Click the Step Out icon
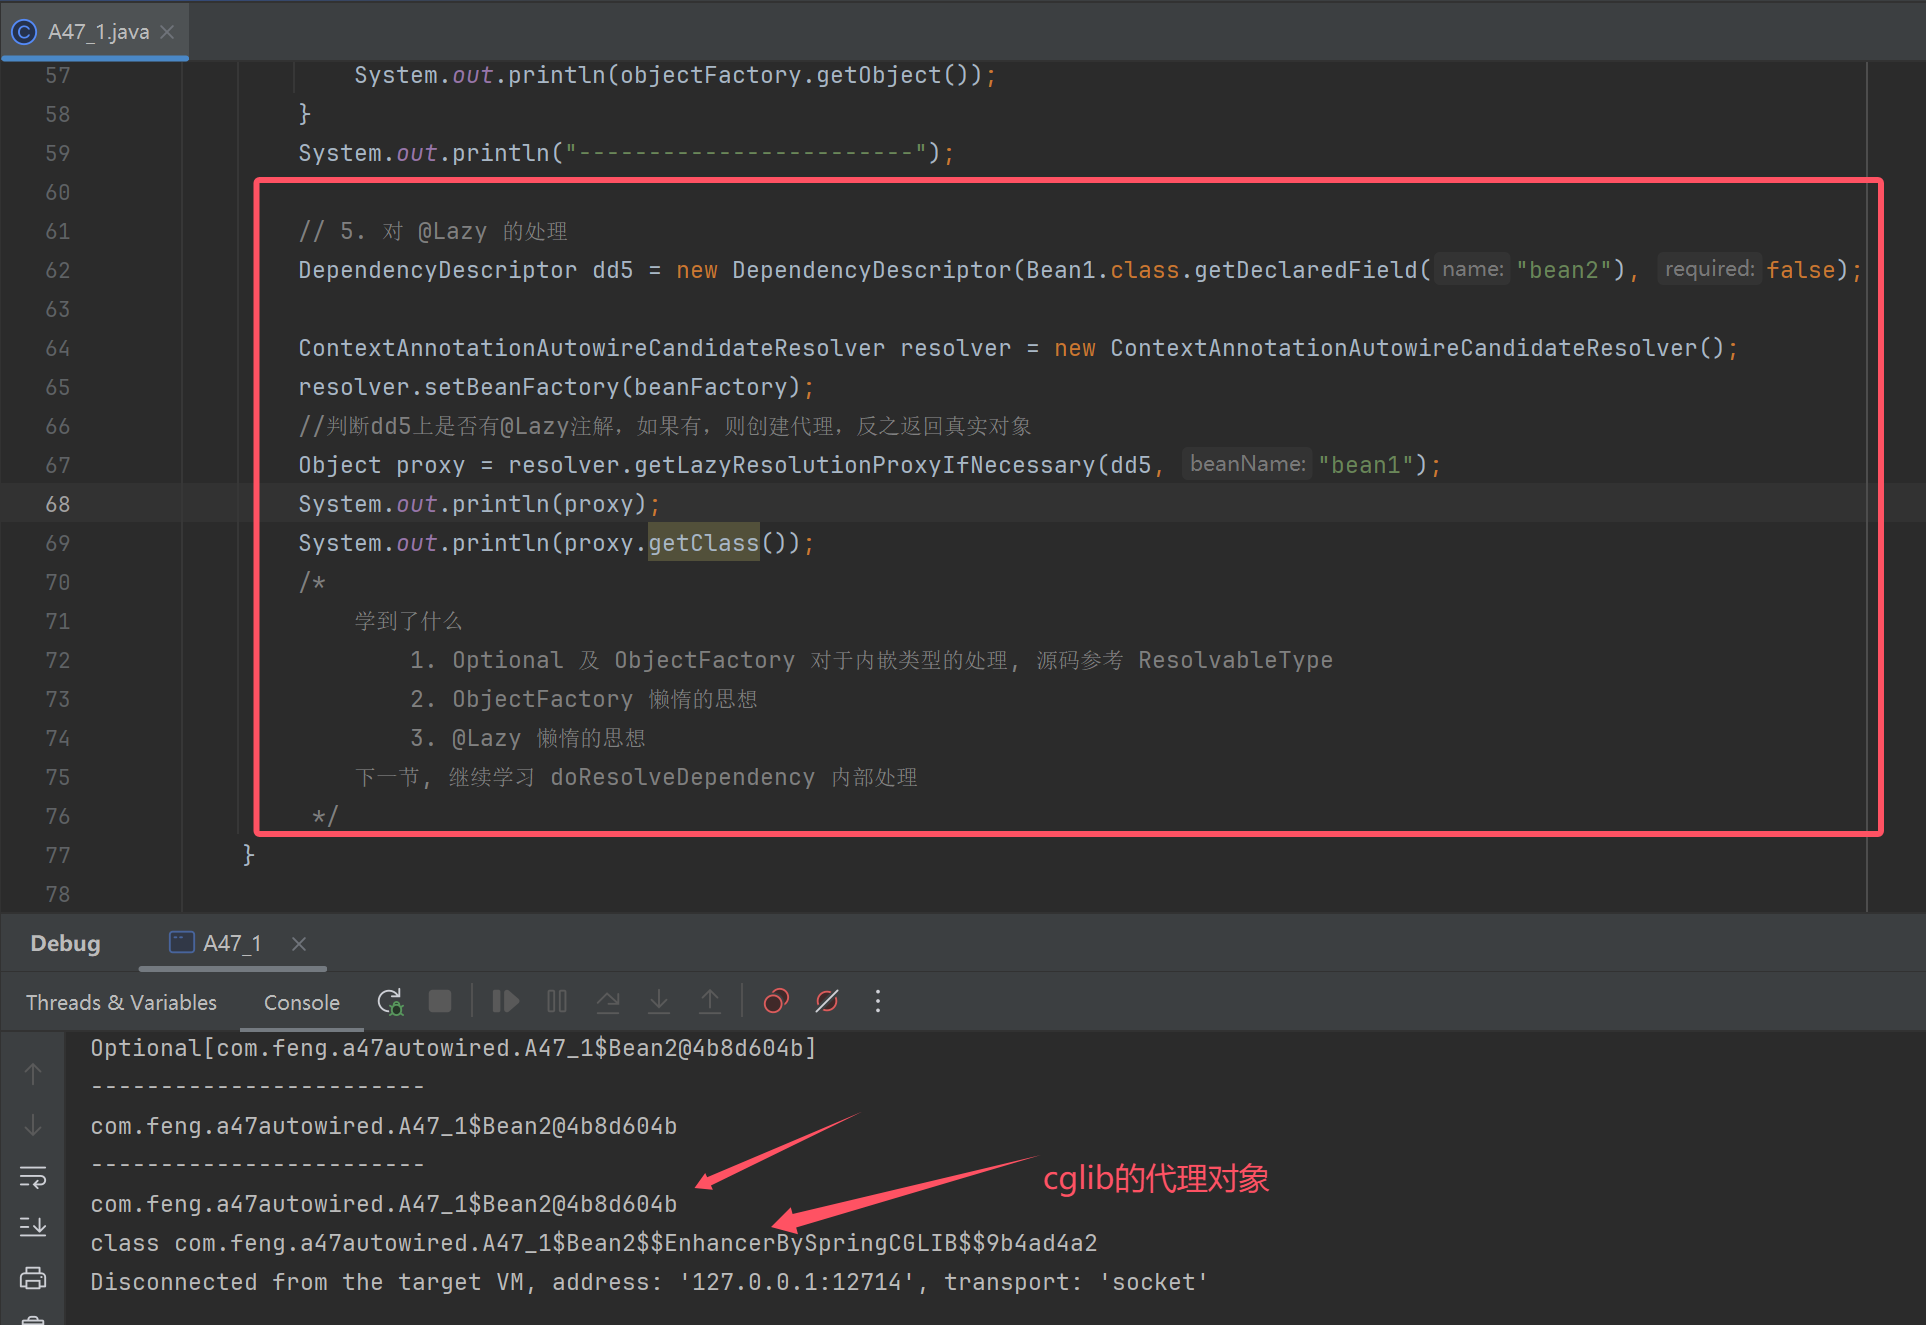 tap(710, 1002)
